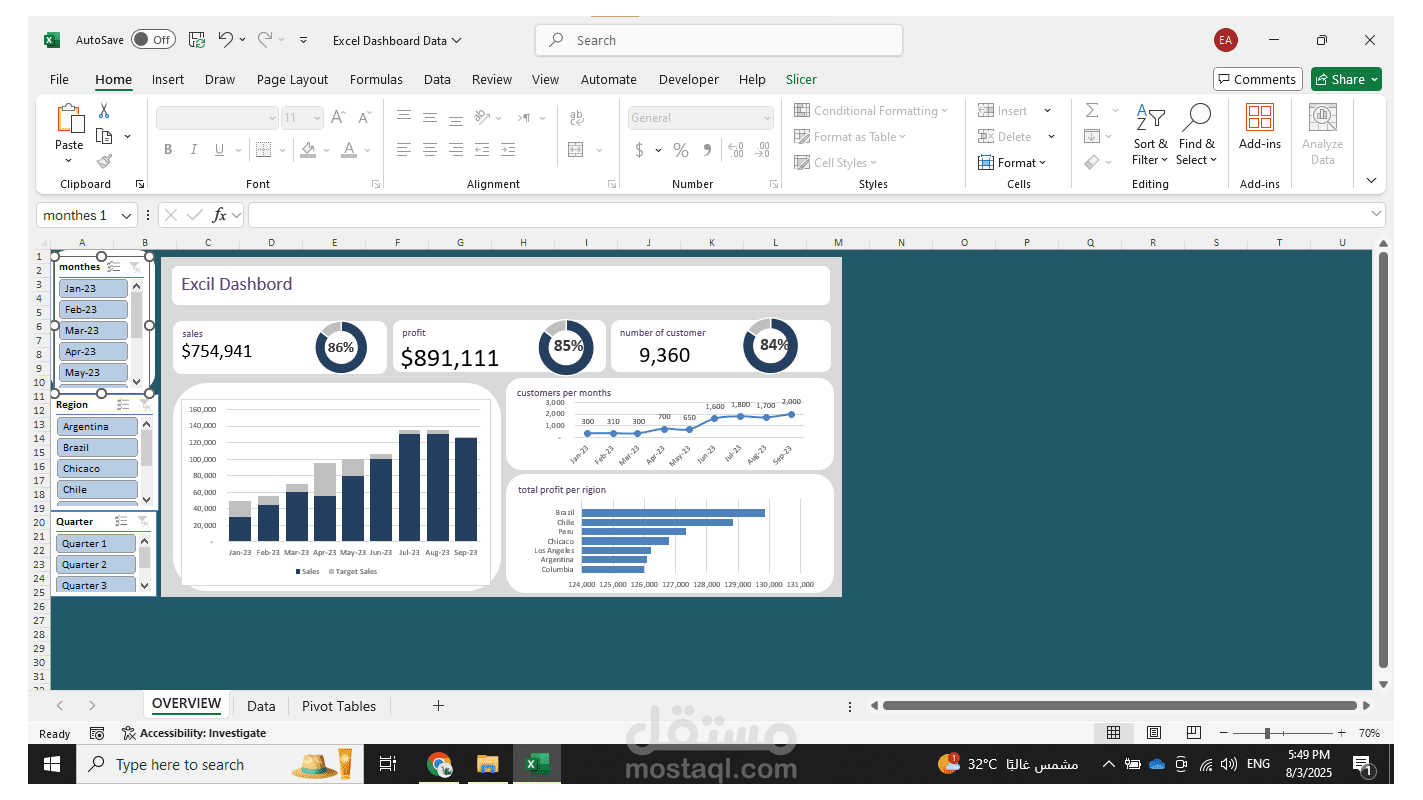1423x800 pixels.
Task: Expand the formula bar chevron
Action: tap(1376, 214)
